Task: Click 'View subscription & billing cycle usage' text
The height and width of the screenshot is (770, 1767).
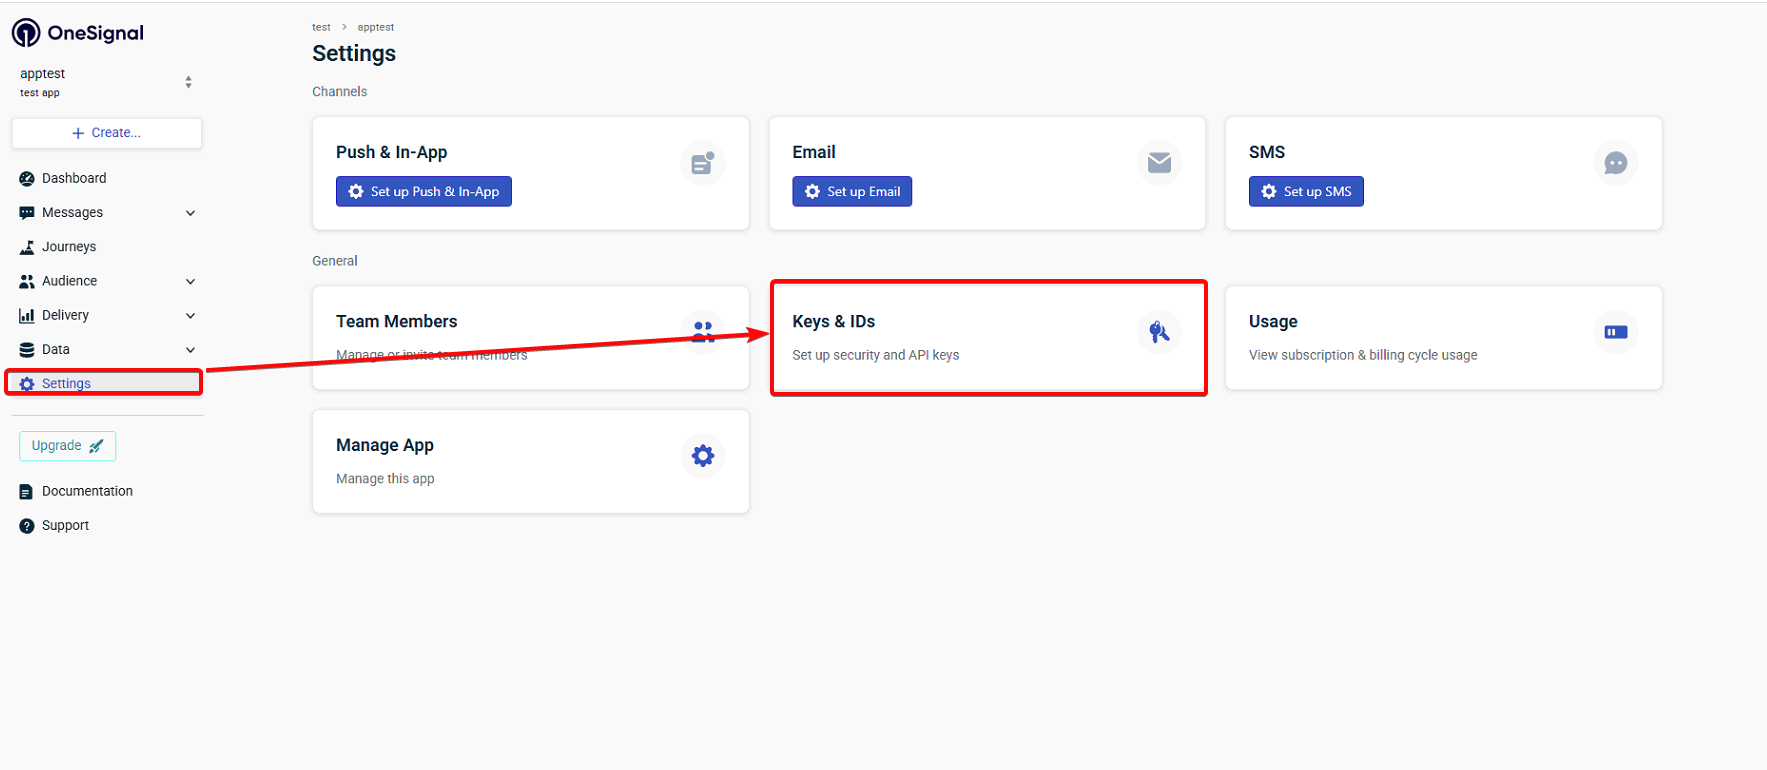Action: [1363, 355]
